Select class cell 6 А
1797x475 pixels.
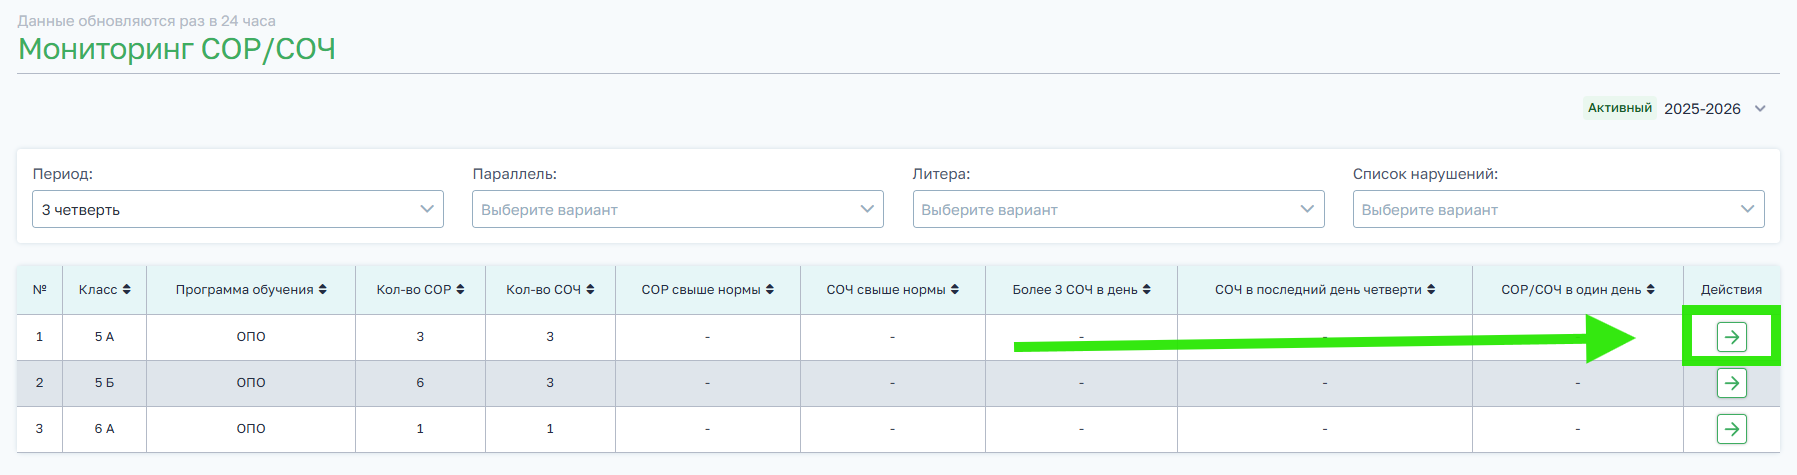point(104,429)
